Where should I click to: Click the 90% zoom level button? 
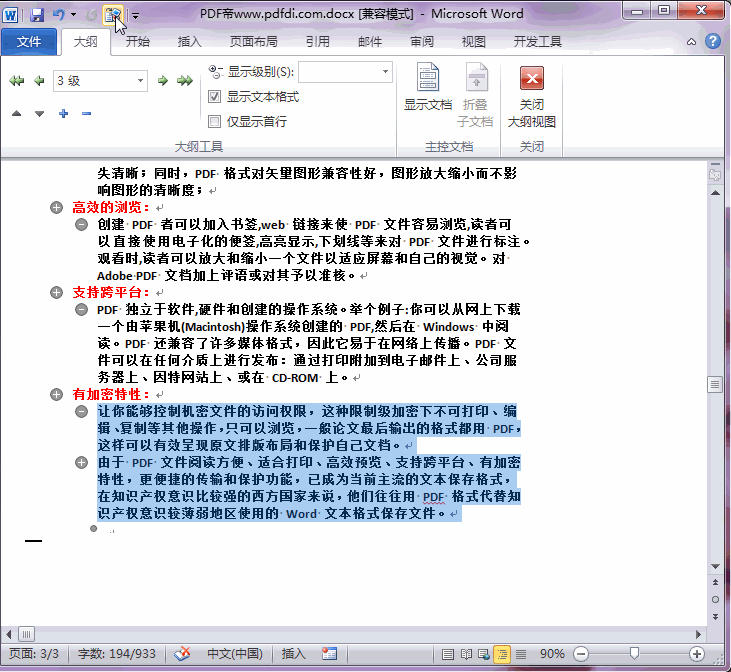coord(552,654)
